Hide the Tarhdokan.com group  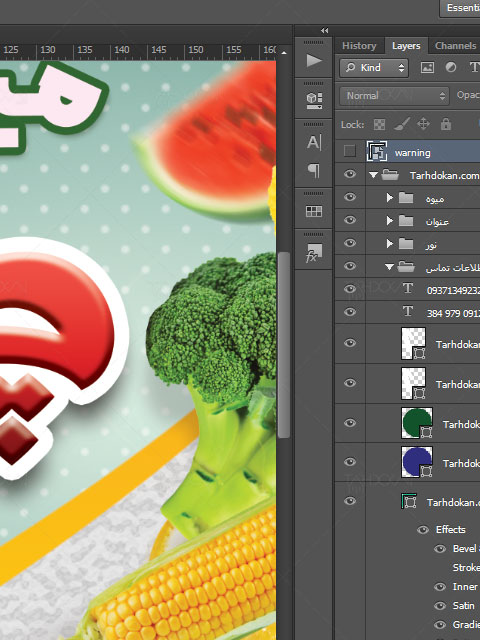[x=349, y=175]
